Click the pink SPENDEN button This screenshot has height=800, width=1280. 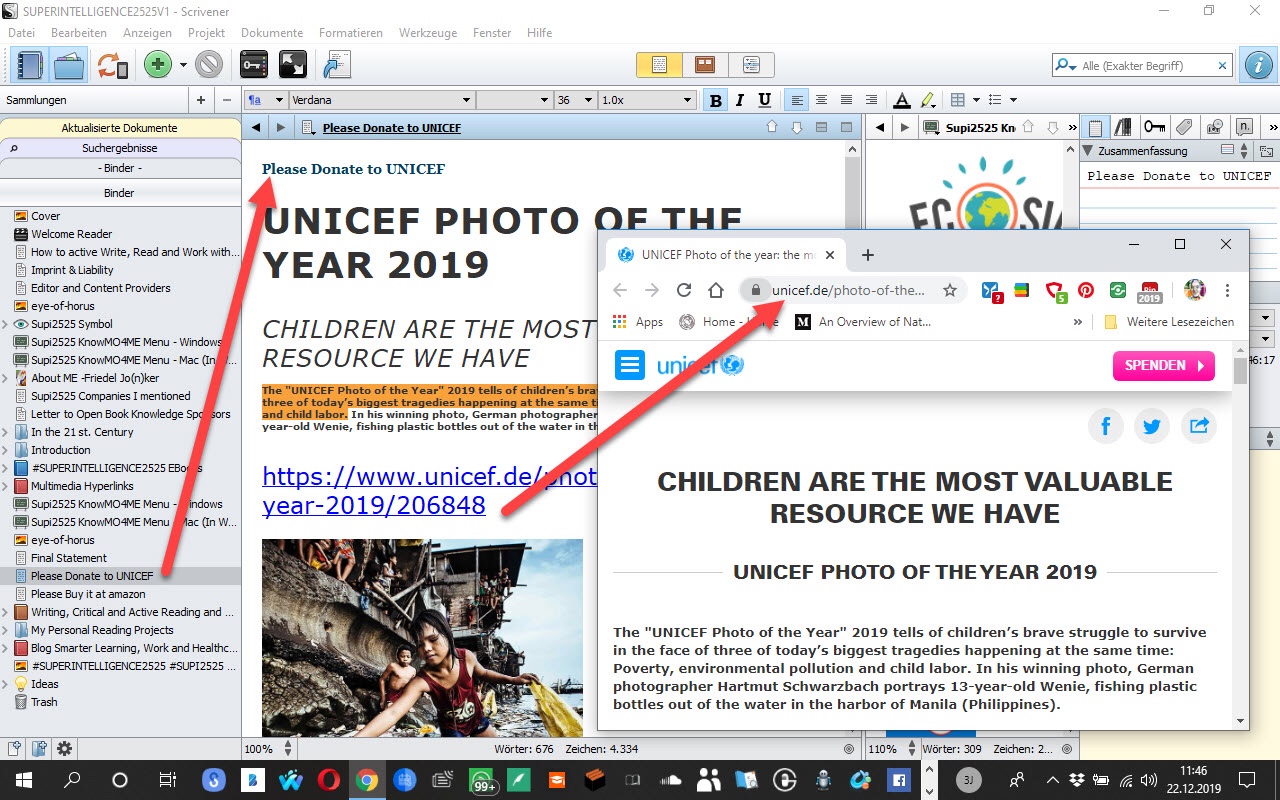pyautogui.click(x=1163, y=366)
